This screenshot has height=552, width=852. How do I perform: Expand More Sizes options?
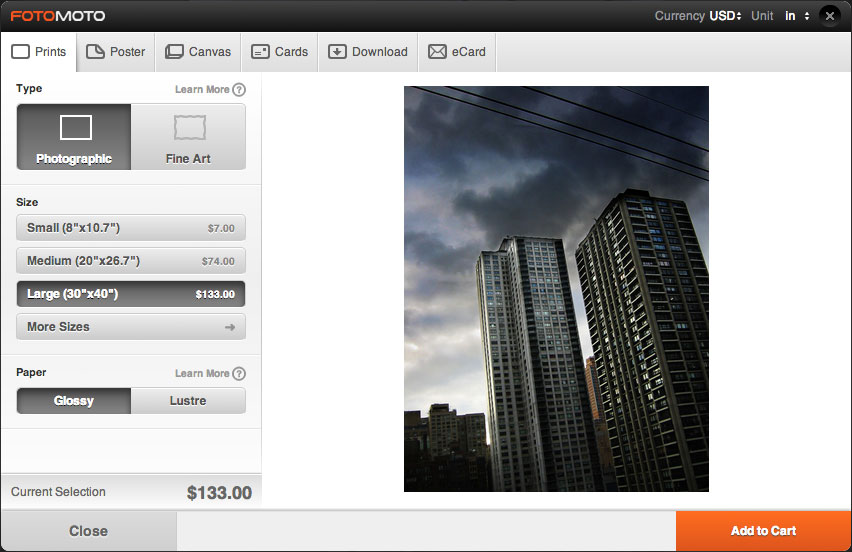(x=131, y=327)
